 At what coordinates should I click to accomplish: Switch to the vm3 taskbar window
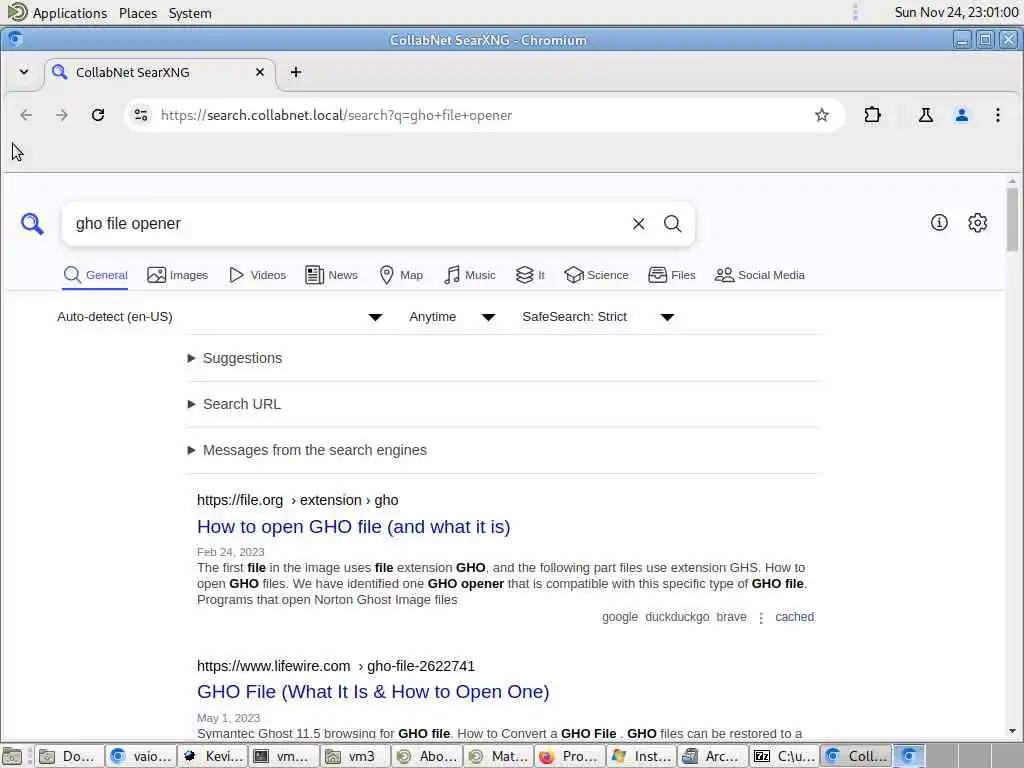click(x=355, y=756)
